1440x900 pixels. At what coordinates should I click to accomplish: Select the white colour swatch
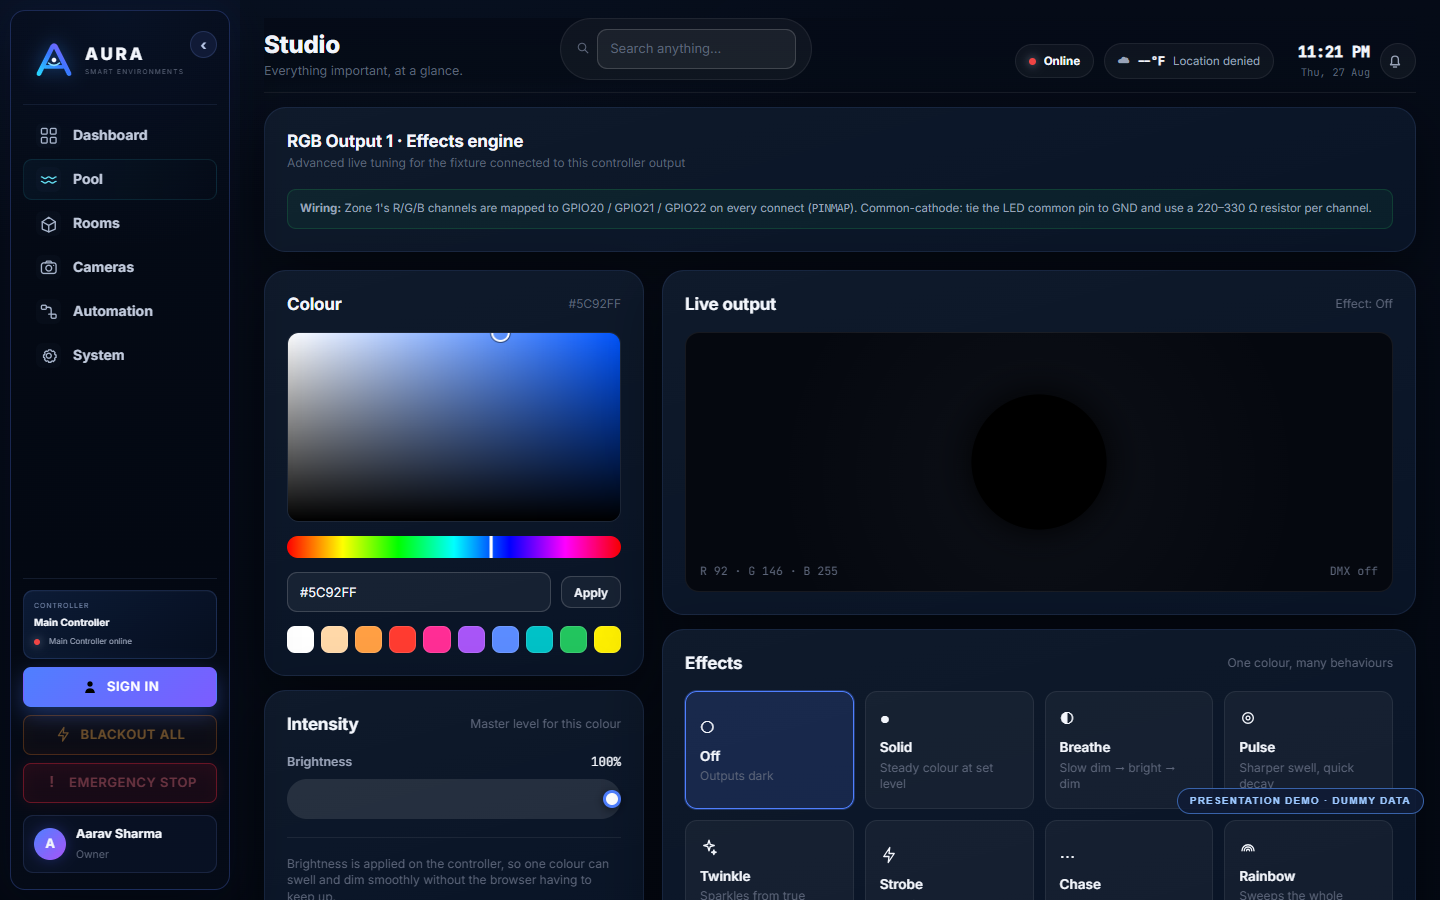coord(300,639)
